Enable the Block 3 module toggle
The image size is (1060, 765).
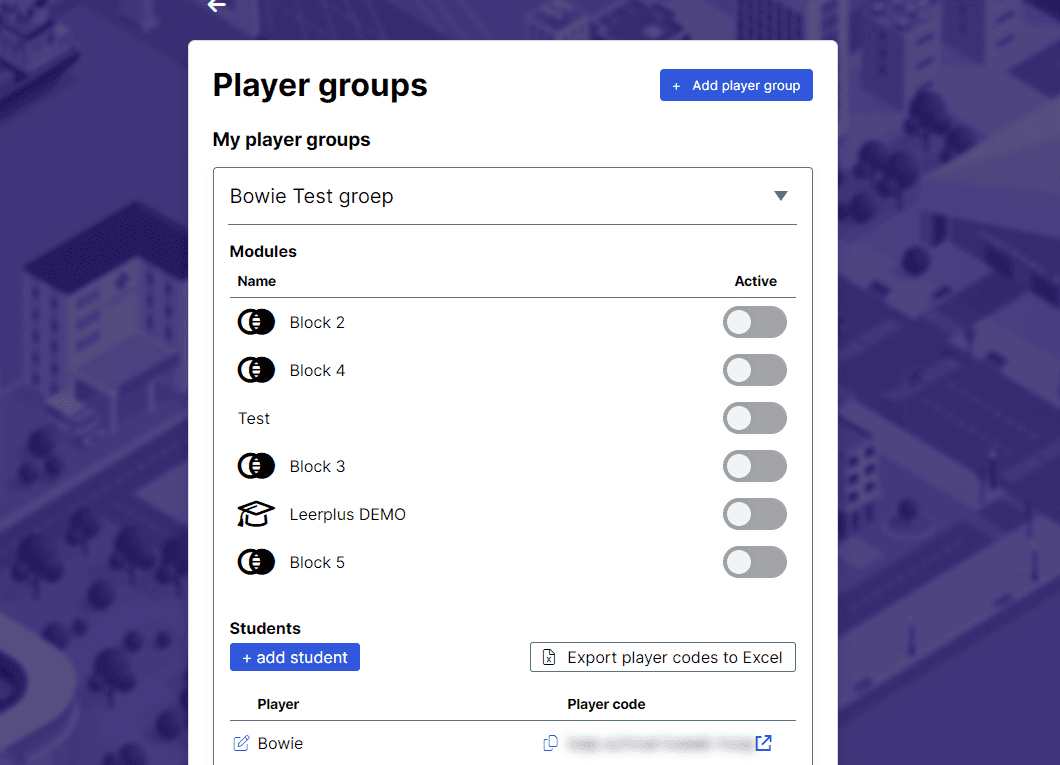click(x=755, y=466)
